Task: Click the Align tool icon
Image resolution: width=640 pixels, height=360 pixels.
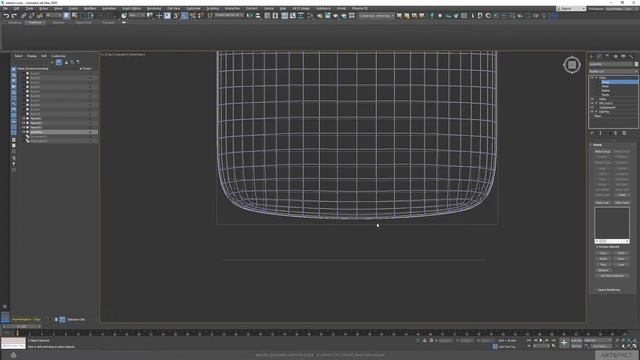Action: click(x=258, y=16)
